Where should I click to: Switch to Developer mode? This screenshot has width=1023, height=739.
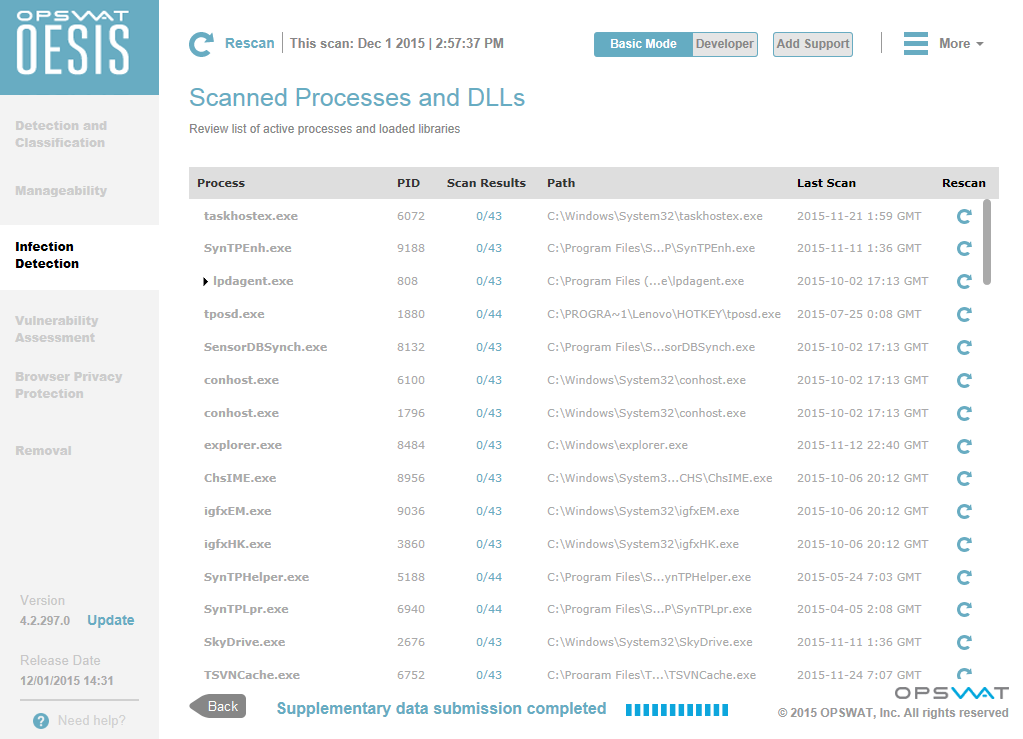[x=724, y=44]
